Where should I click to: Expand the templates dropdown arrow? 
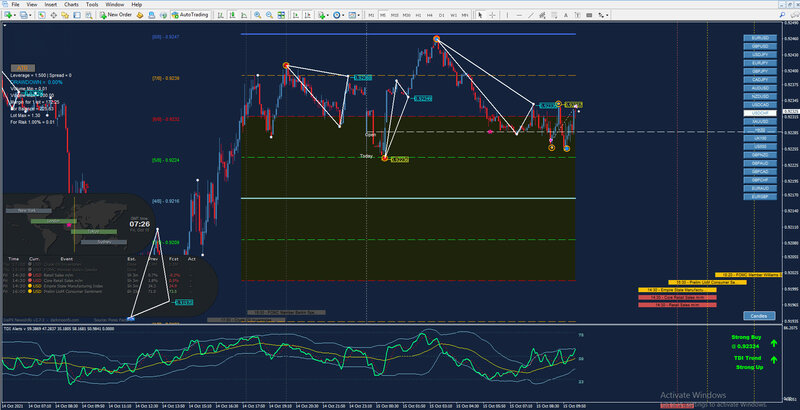click(359, 15)
